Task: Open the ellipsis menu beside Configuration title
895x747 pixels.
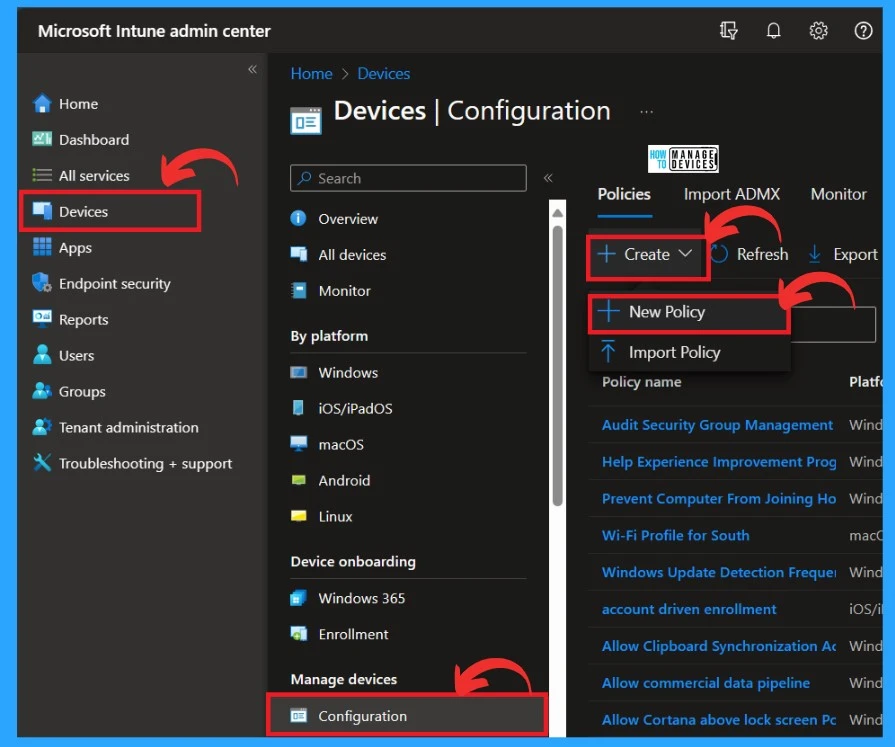Action: [646, 112]
